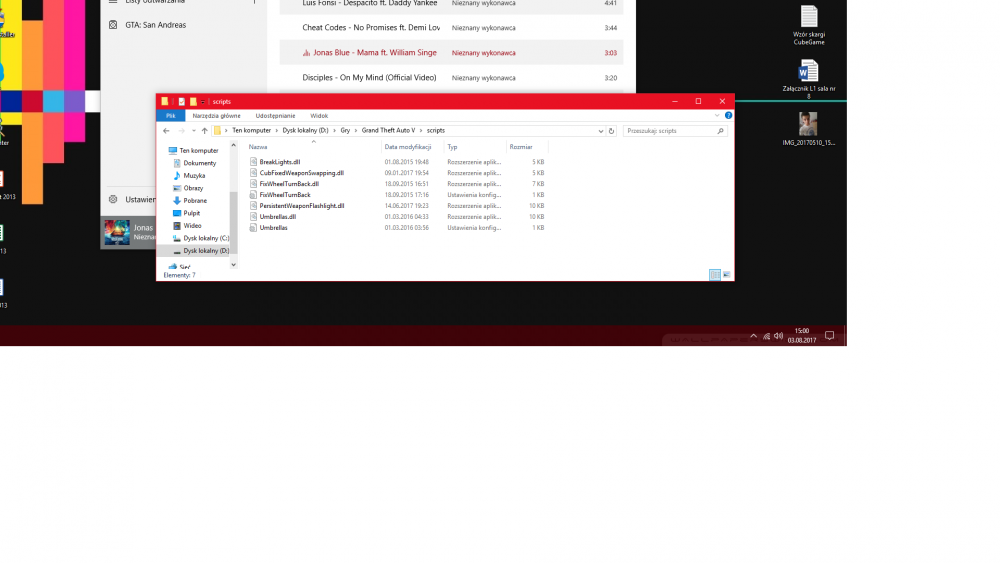Open Udostępnianie ribbon tab
Viewport: 1000px width, 563px height.
point(275,116)
